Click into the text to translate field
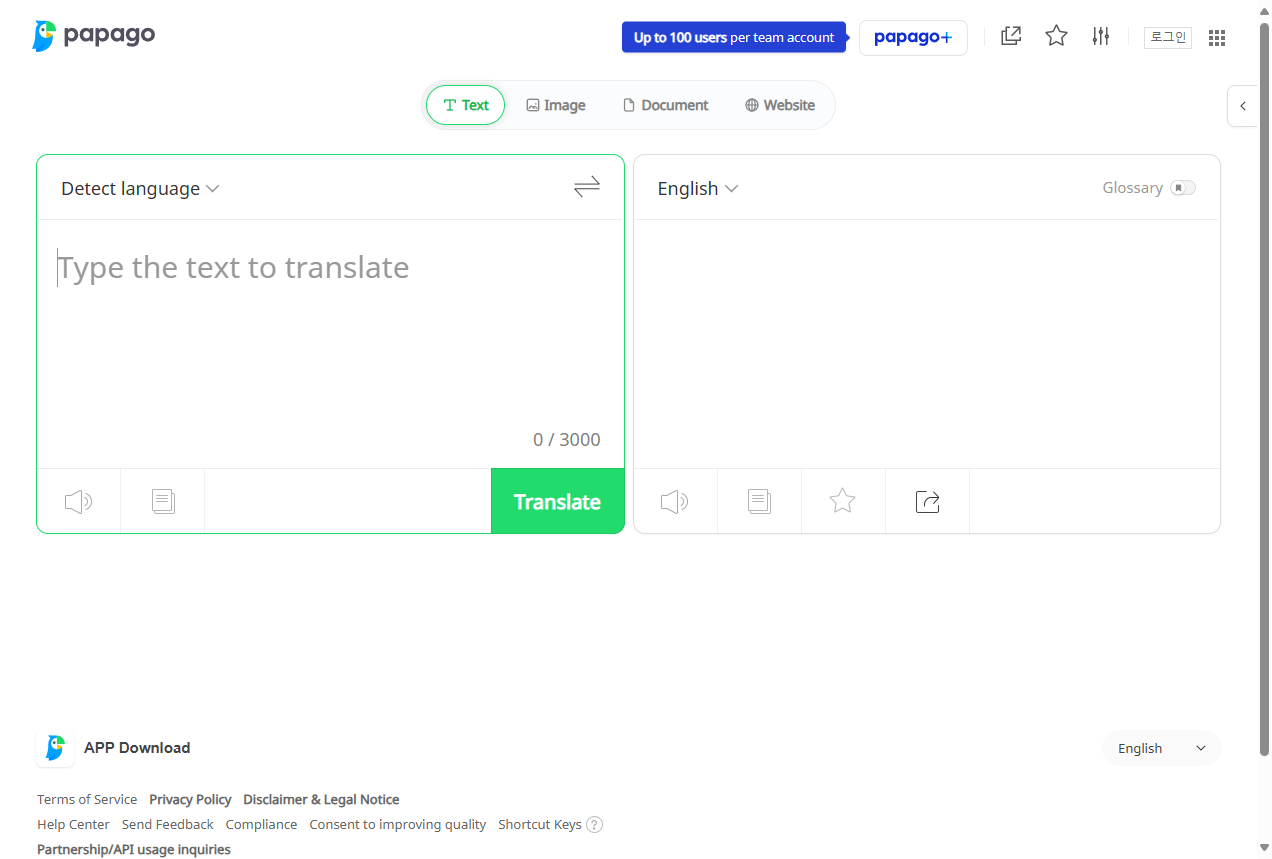 (330, 330)
